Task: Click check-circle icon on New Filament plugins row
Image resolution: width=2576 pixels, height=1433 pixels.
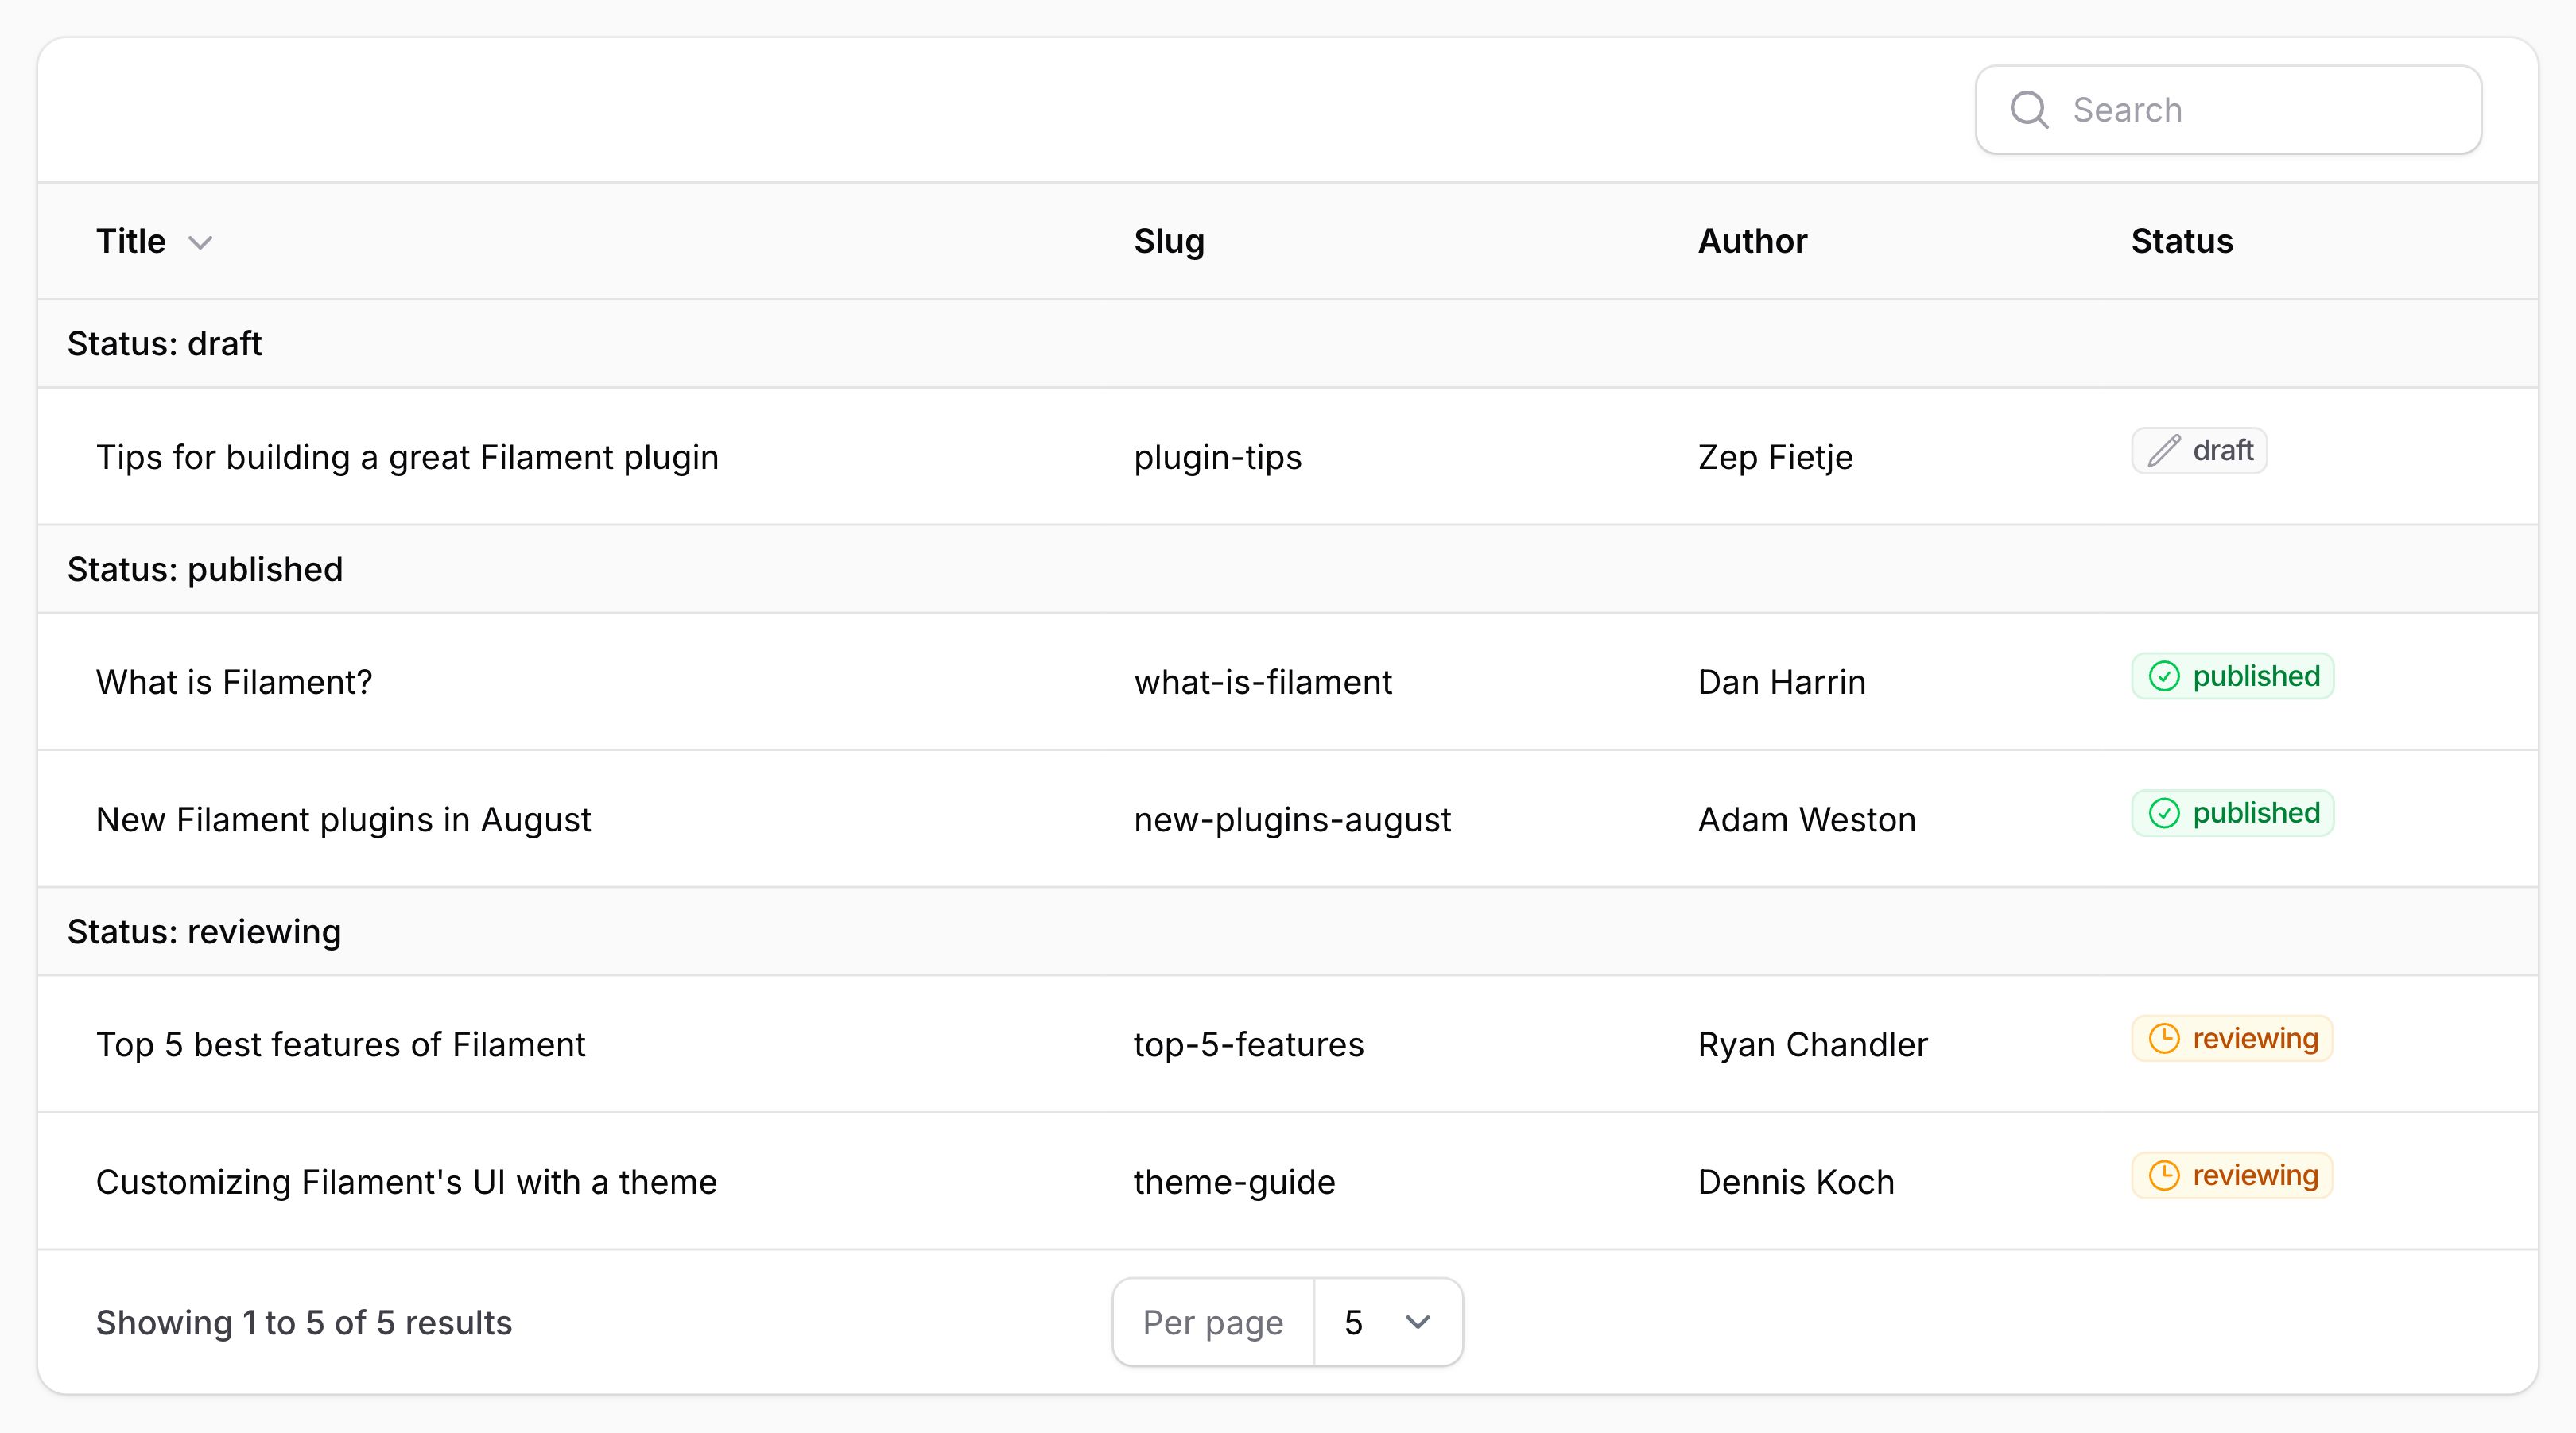Action: (2163, 814)
